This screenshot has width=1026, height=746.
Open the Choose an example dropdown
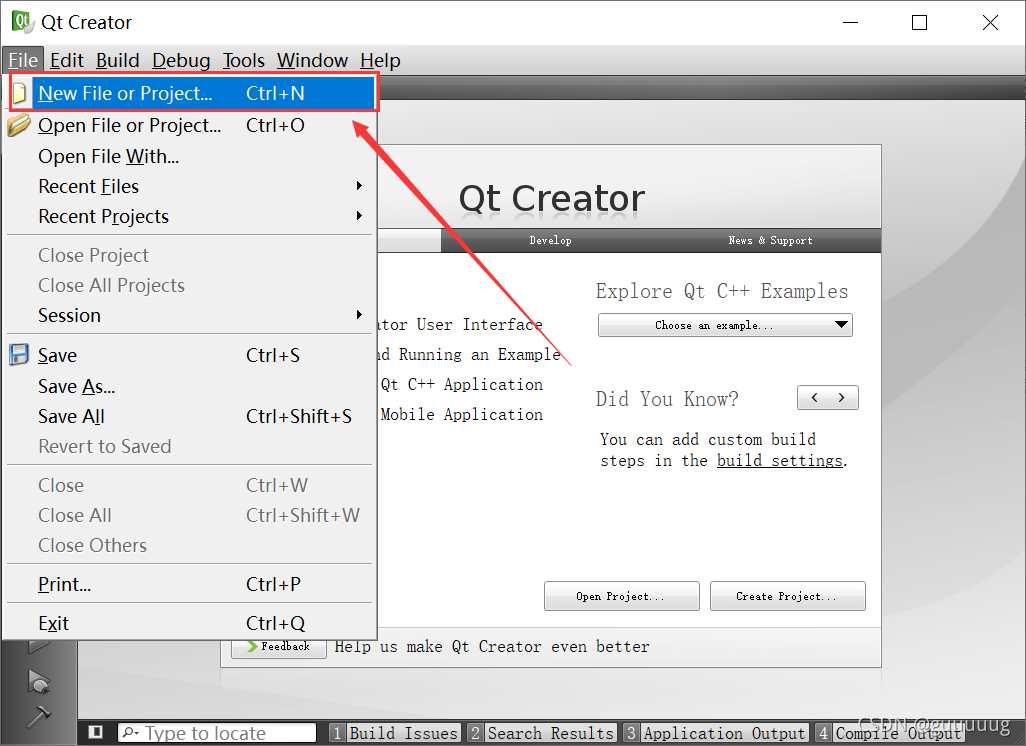[x=725, y=325]
